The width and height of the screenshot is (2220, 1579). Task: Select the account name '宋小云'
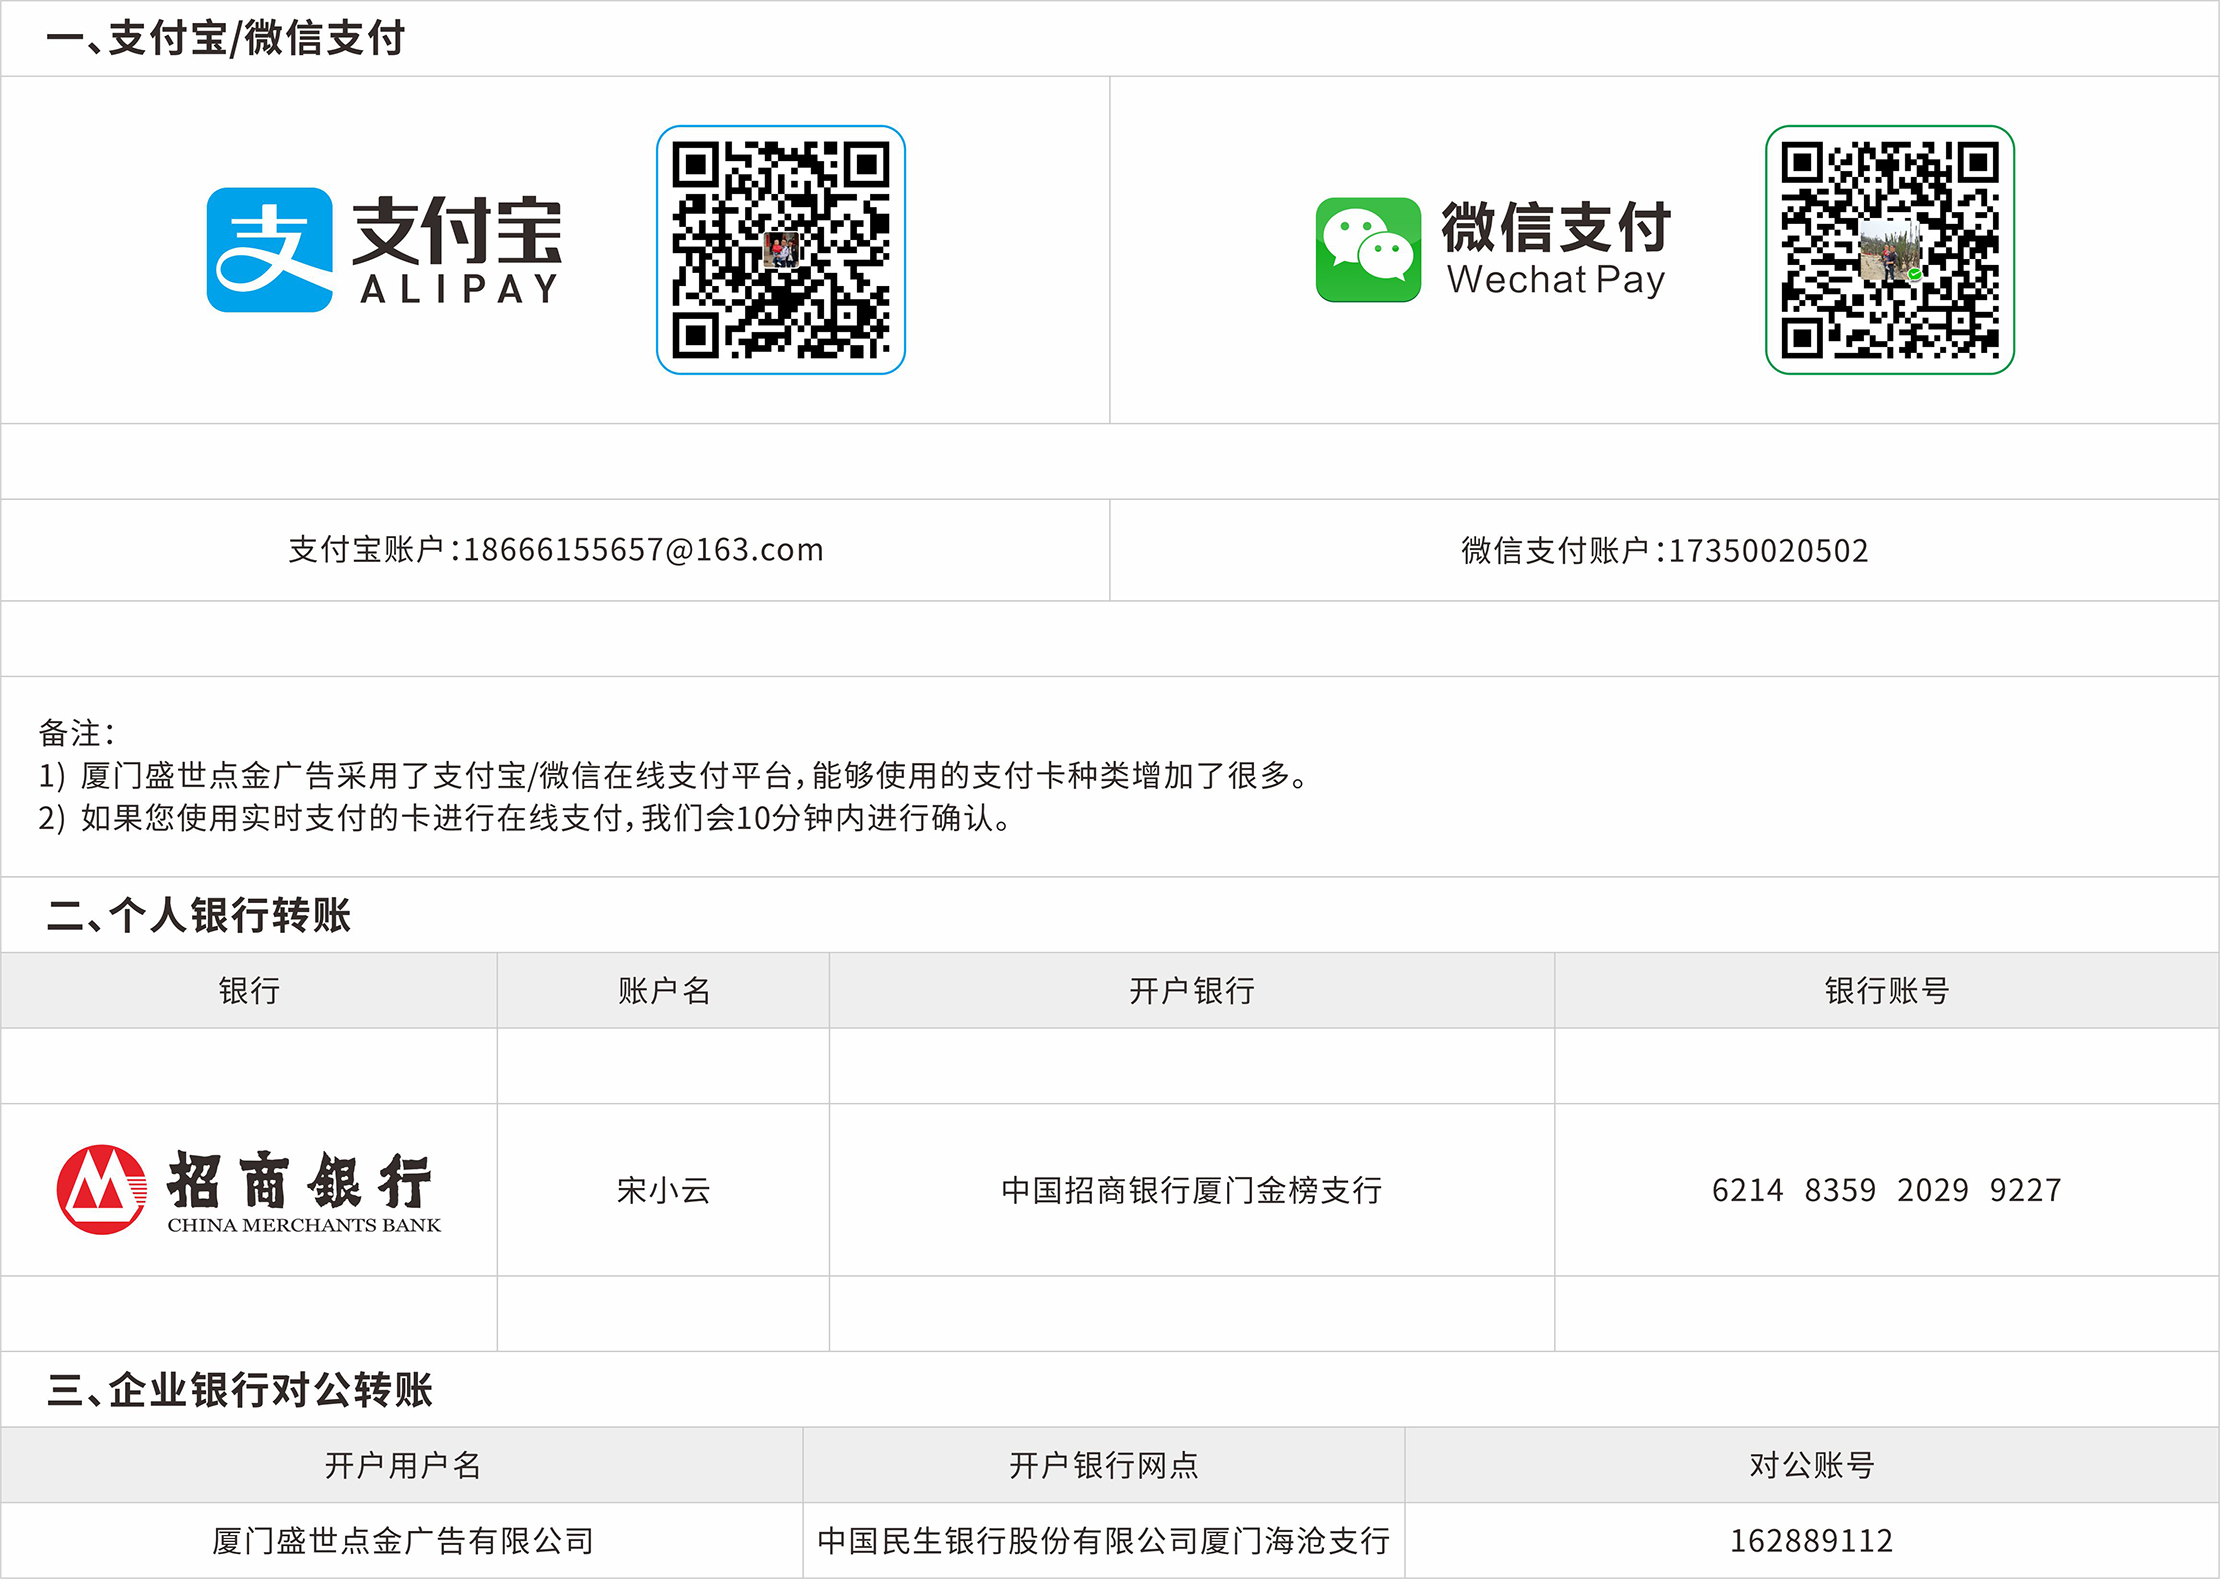664,1190
